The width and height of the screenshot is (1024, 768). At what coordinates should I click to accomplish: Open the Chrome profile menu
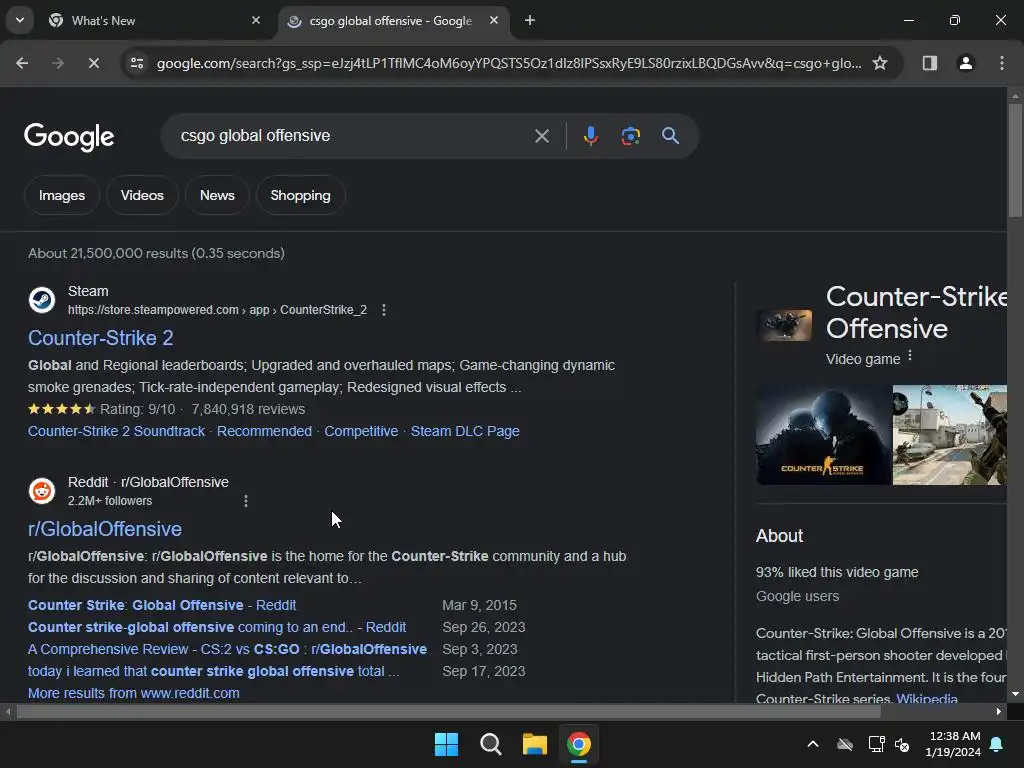tap(965, 63)
